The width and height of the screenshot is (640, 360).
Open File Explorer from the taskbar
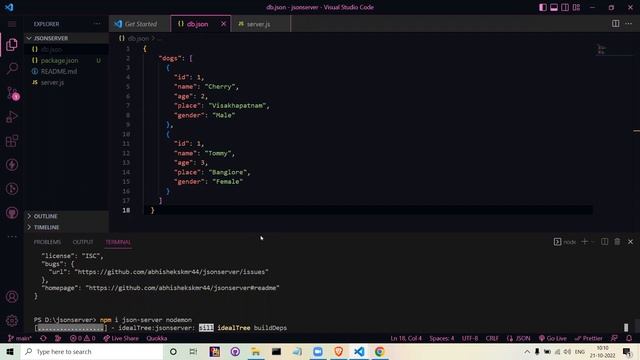256,351
